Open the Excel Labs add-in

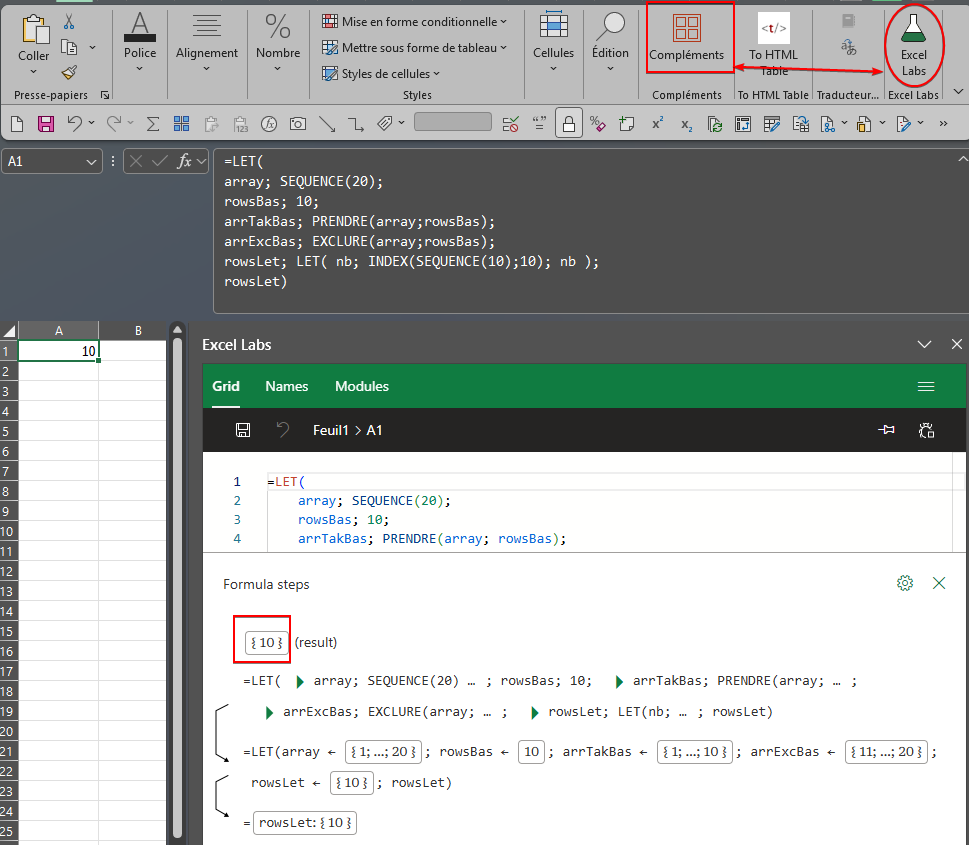click(913, 45)
